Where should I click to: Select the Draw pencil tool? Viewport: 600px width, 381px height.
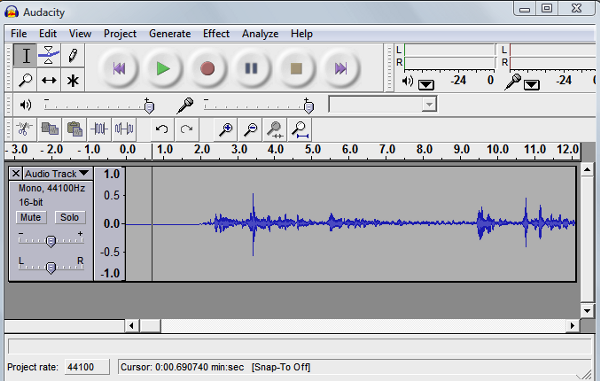72,55
